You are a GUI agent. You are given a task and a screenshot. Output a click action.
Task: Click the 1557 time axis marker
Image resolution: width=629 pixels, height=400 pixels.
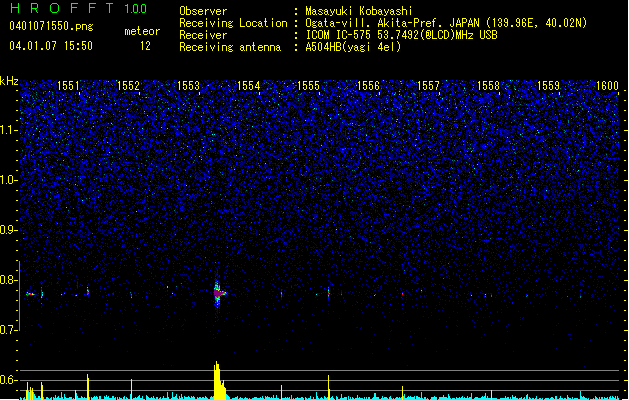point(428,86)
